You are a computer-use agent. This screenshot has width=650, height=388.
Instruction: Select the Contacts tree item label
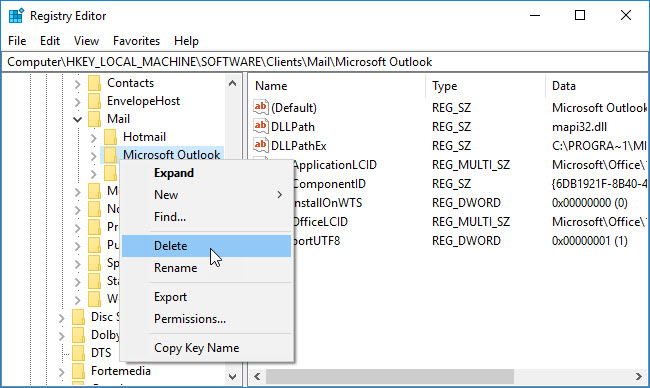[x=131, y=83]
